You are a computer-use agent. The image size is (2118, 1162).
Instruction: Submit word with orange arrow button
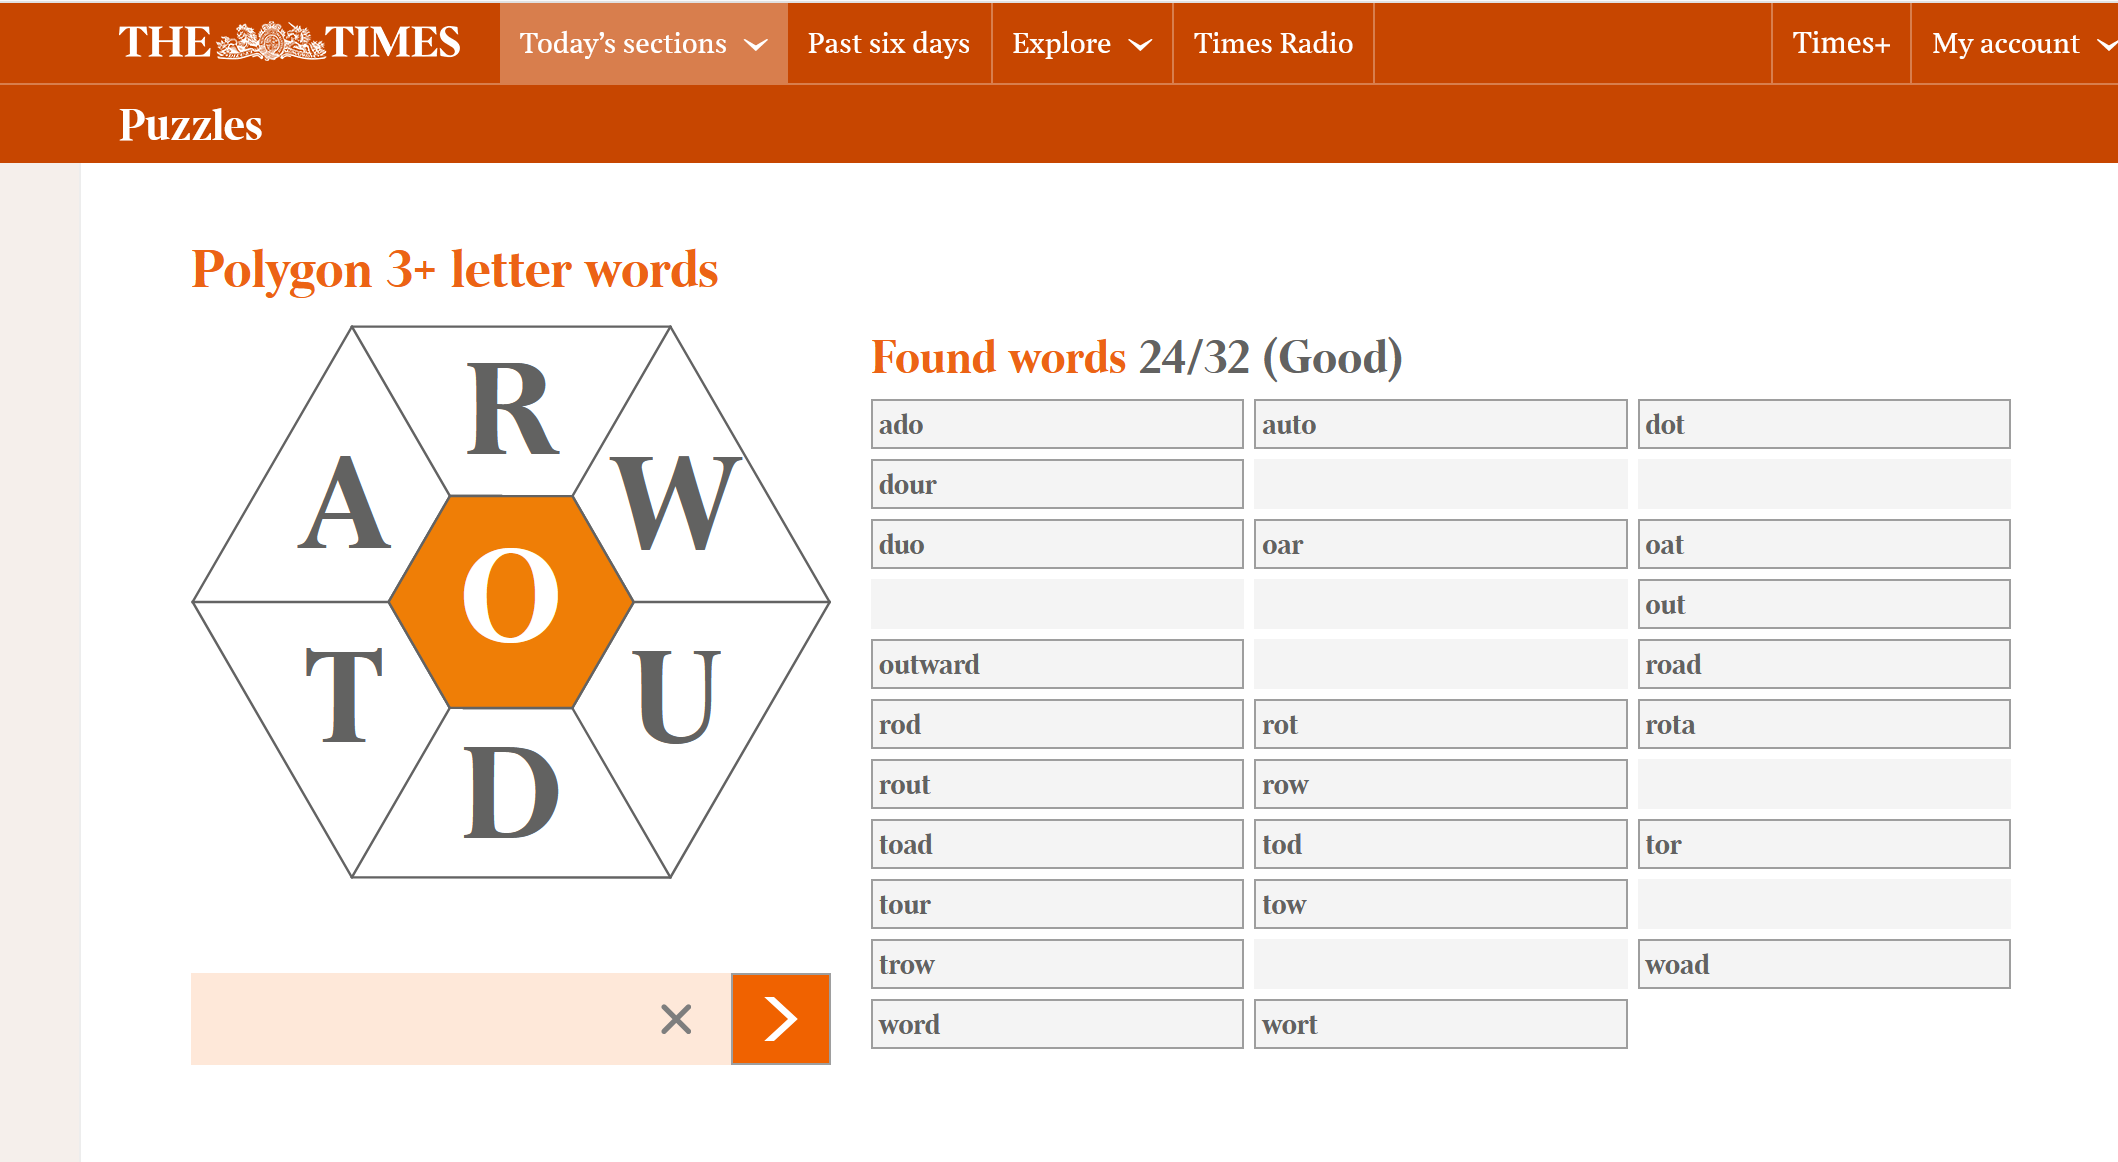[781, 1019]
